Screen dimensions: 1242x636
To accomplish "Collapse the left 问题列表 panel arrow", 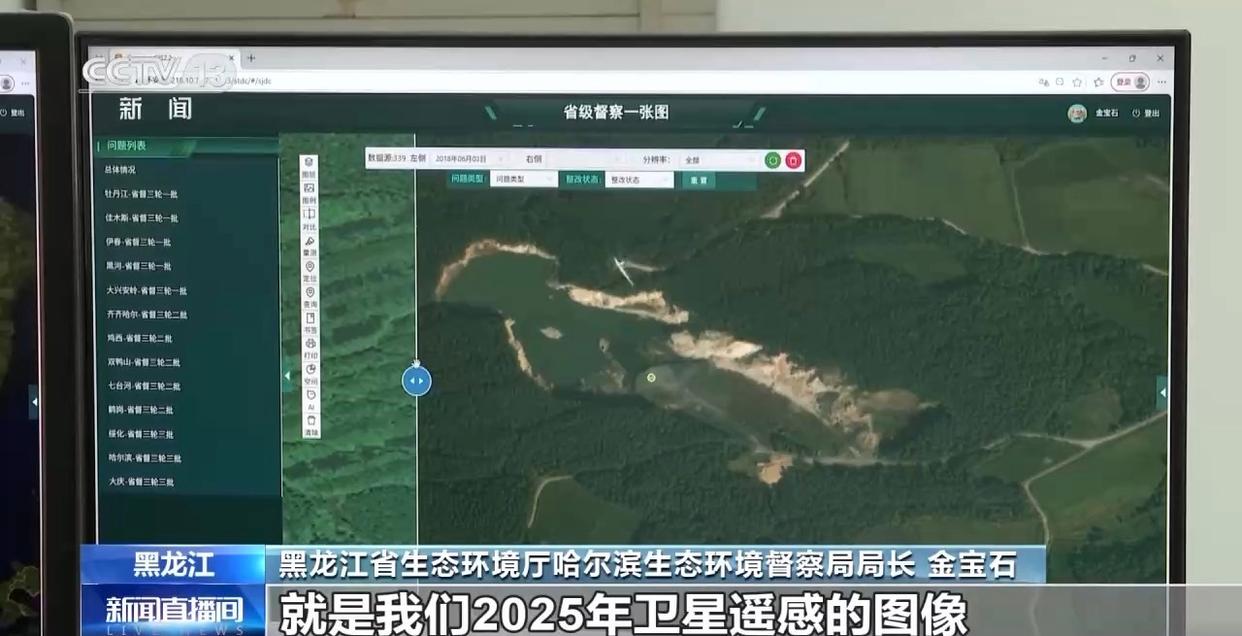I will (x=287, y=377).
